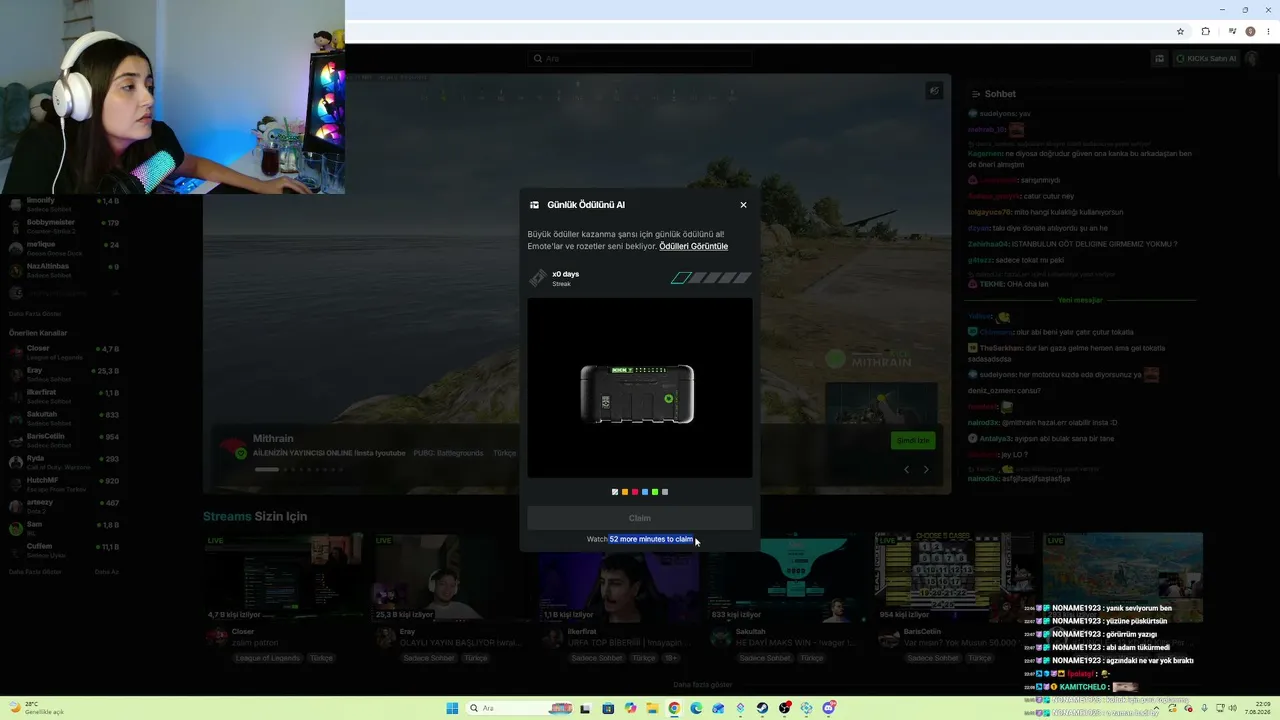Open the weather widget on the taskbar
1280x720 pixels.
[35, 708]
